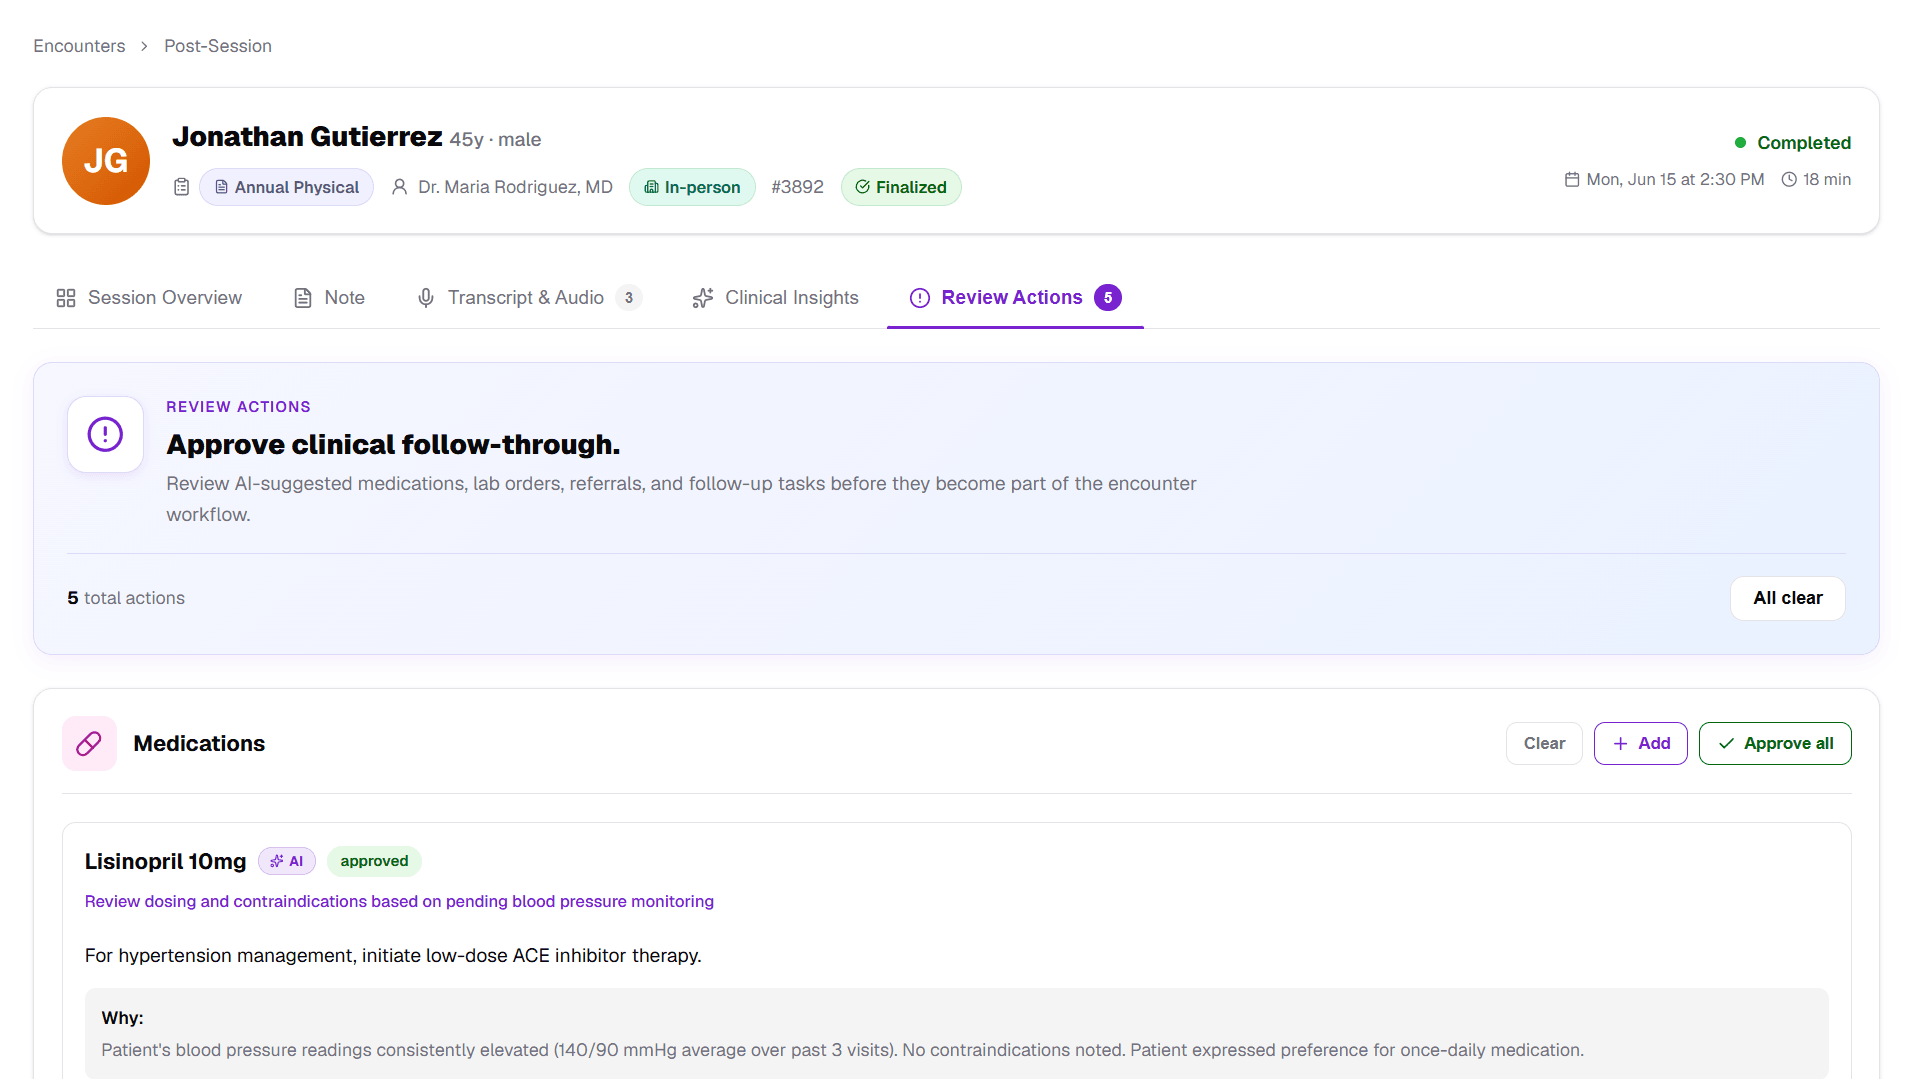Click Dr. Maria Rodriguez, MD text

click(x=515, y=187)
